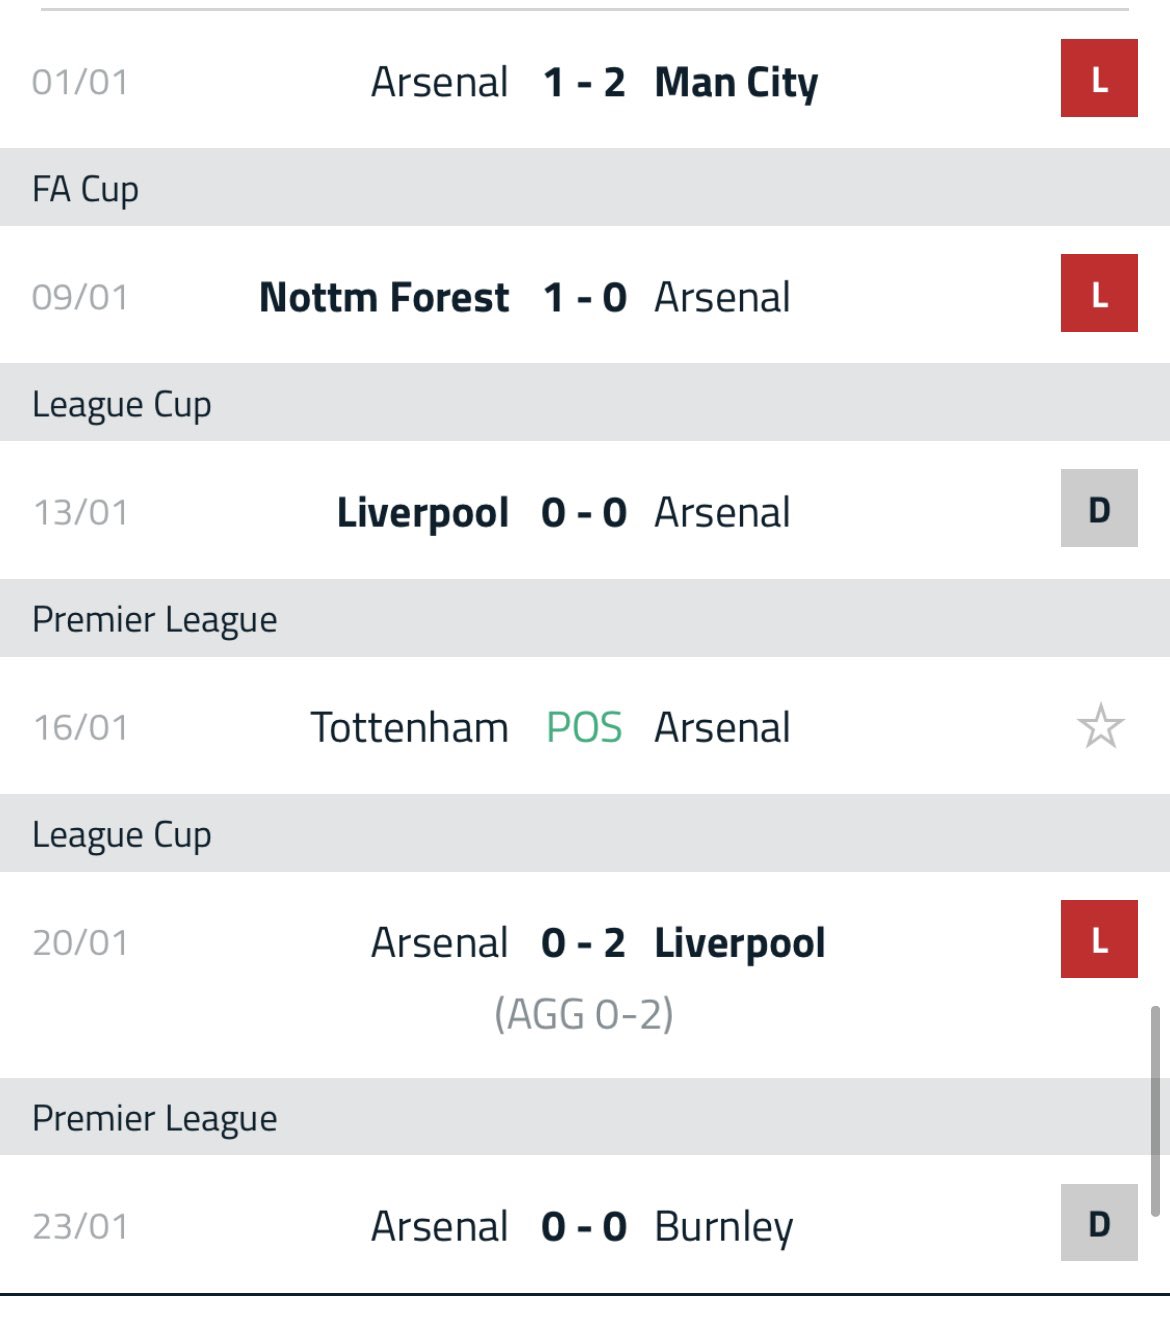Click the vertical scrollbar thumb

[1156, 1111]
